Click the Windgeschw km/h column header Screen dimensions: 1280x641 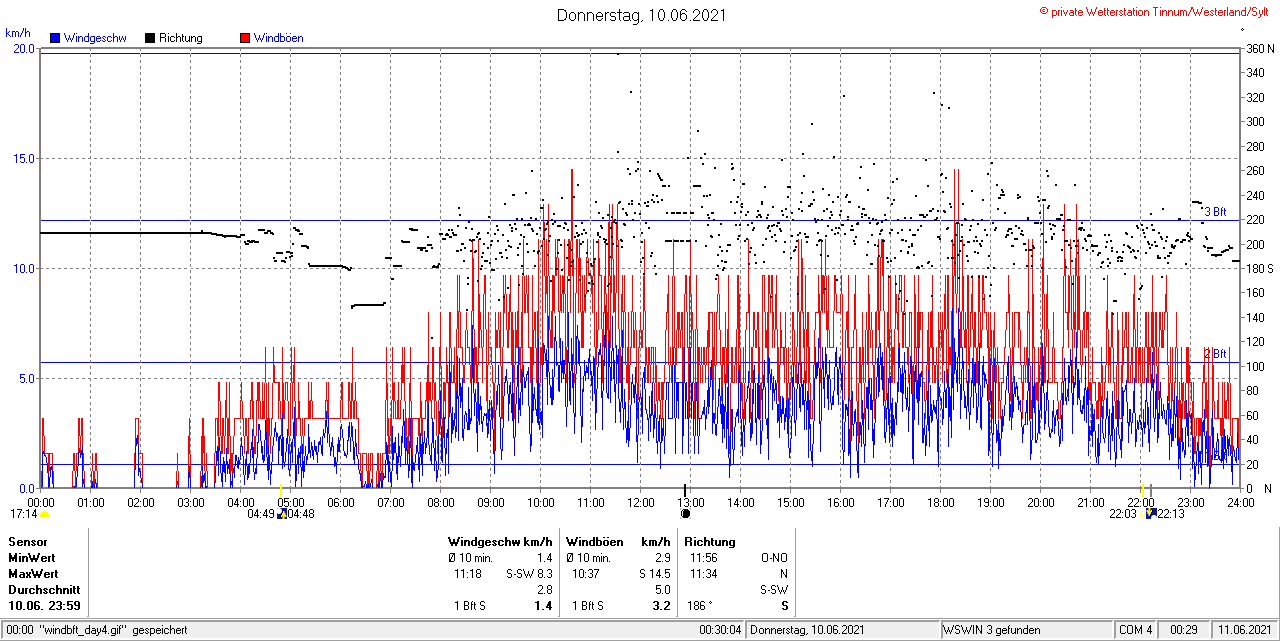click(500, 542)
